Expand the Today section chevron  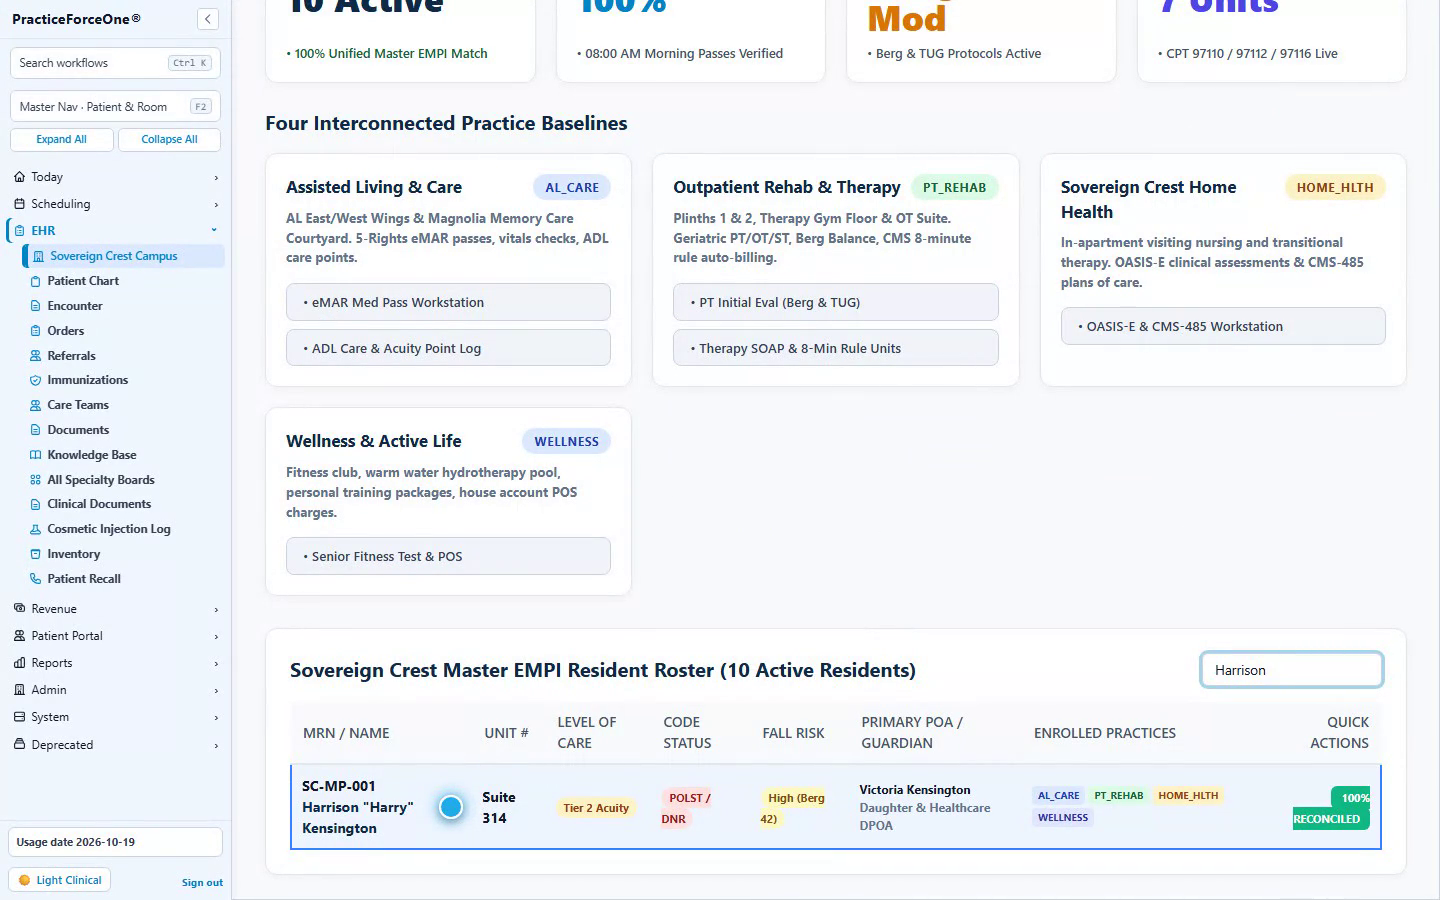[x=215, y=178]
